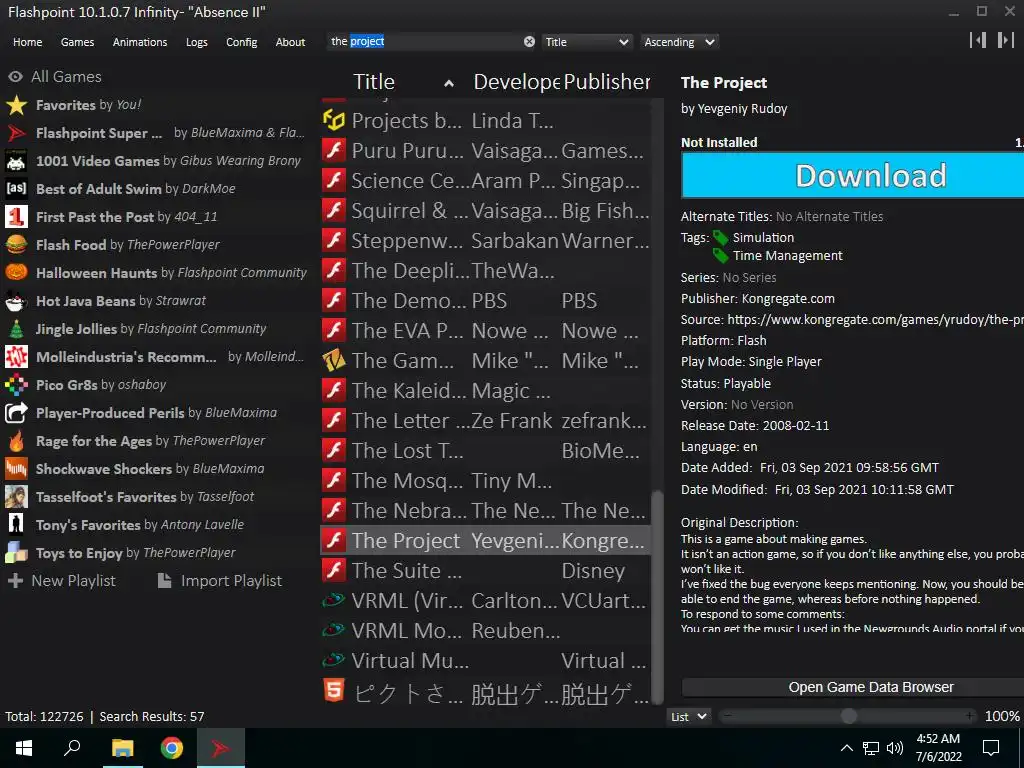
Task: Show All Games list
Action: tap(55, 76)
